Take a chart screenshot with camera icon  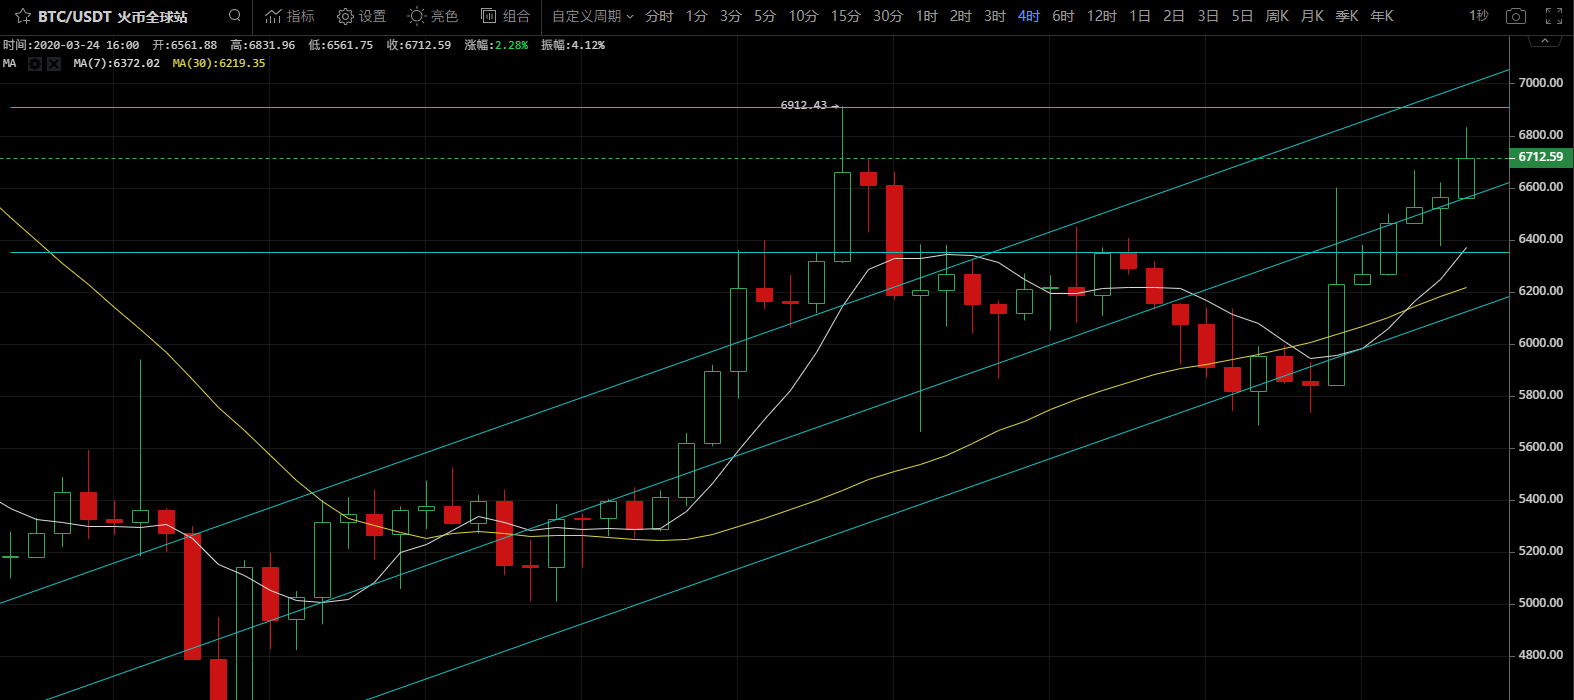tap(1516, 16)
